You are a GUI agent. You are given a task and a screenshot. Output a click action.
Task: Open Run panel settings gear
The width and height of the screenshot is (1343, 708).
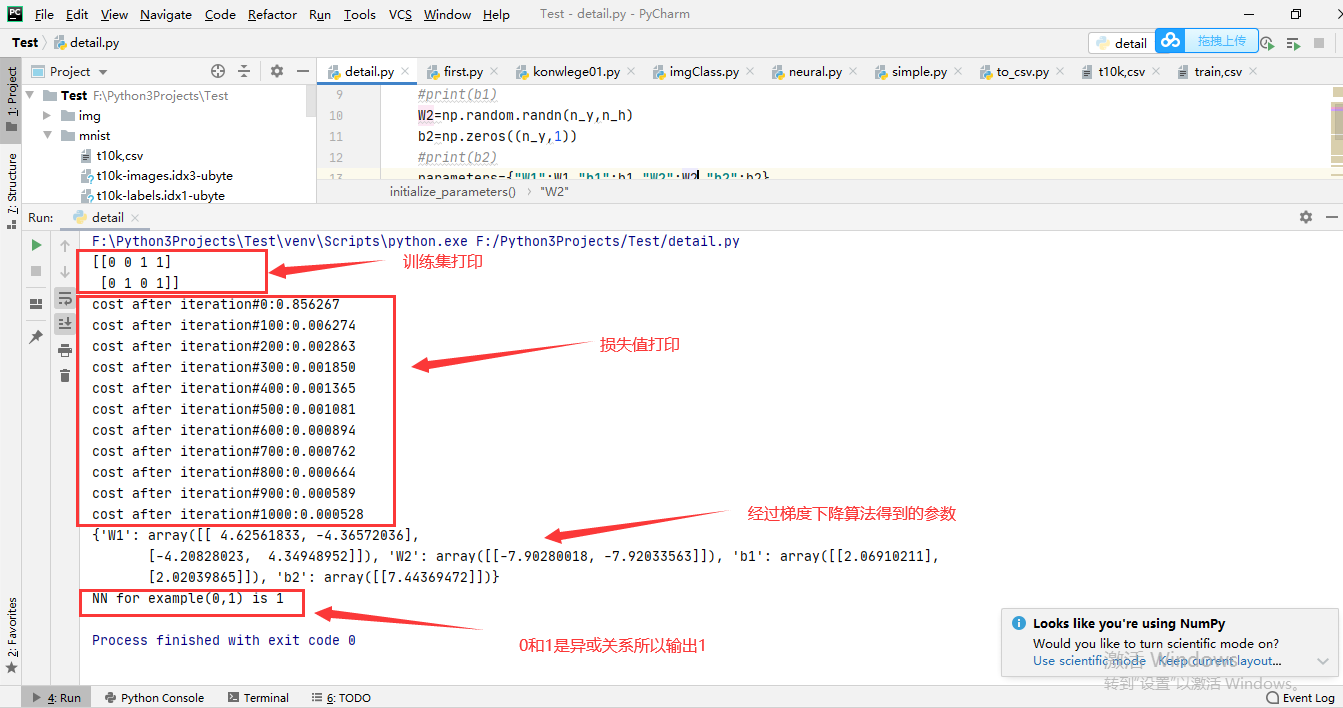pyautogui.click(x=1305, y=217)
